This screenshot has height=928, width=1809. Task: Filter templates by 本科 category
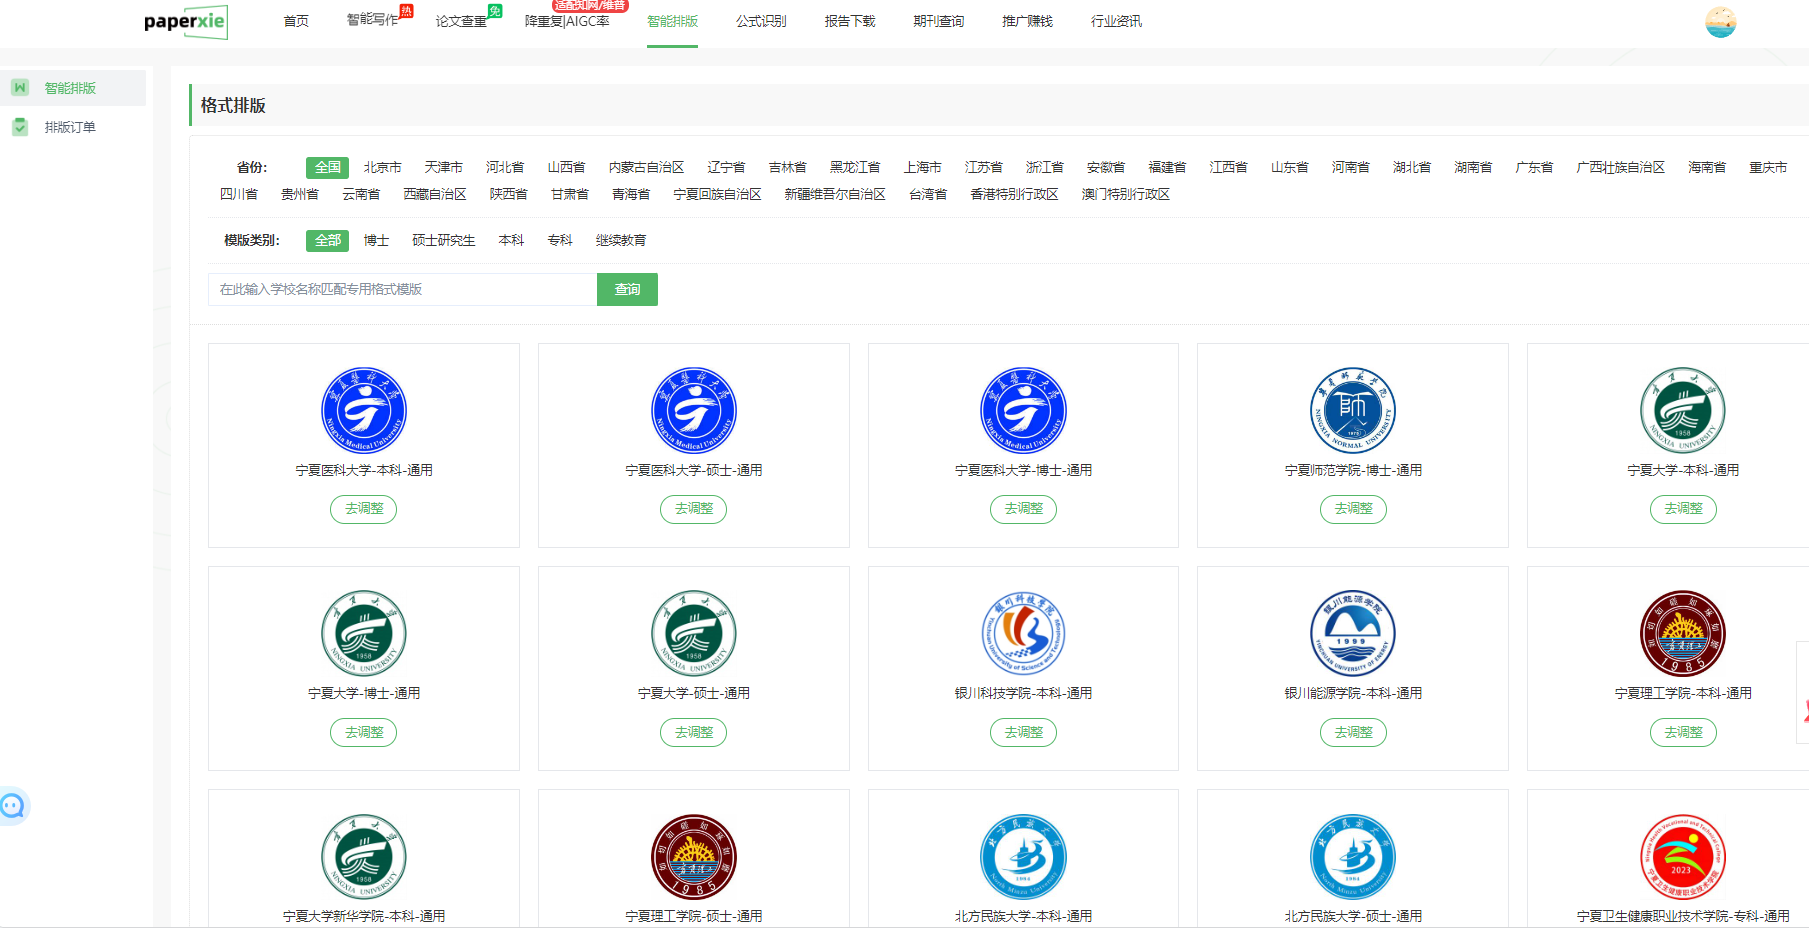[511, 240]
